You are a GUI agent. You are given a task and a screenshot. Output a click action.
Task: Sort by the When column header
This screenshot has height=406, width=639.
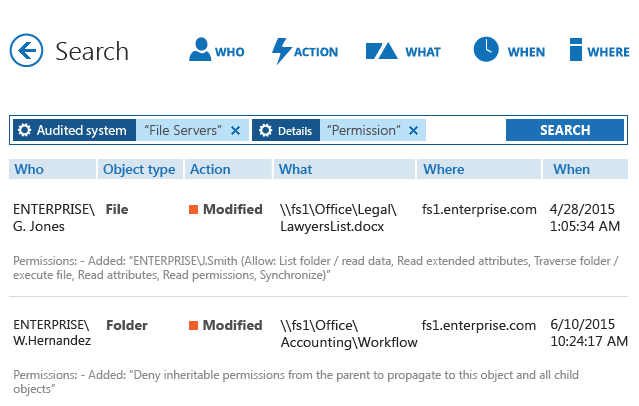point(571,170)
